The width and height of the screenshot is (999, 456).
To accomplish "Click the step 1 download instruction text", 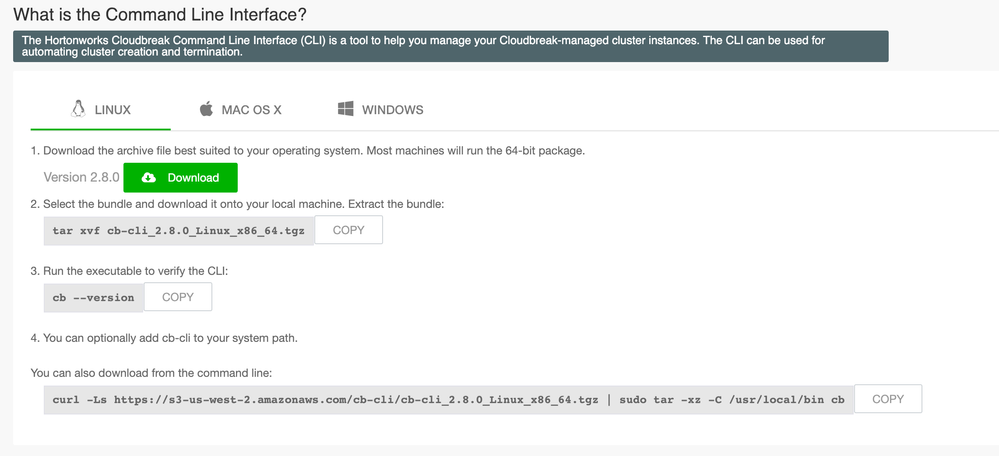I will (x=307, y=151).
